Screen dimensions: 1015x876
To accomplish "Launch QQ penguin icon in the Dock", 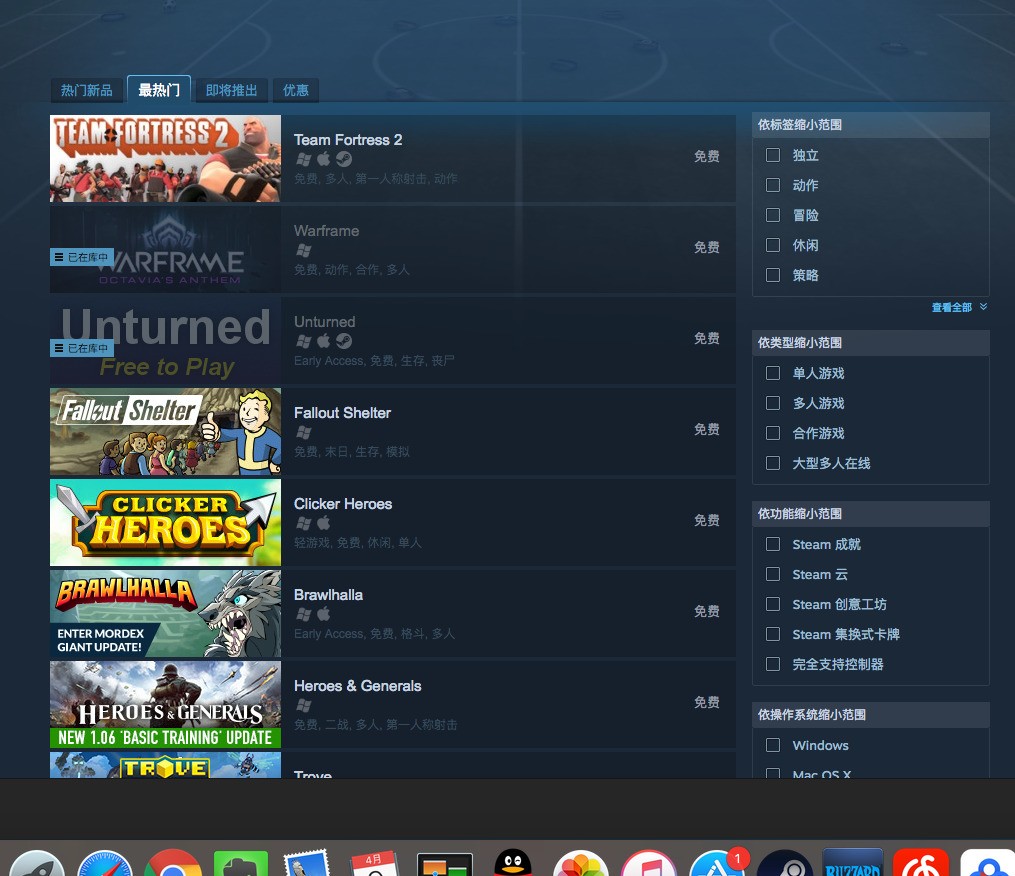I will click(x=512, y=865).
